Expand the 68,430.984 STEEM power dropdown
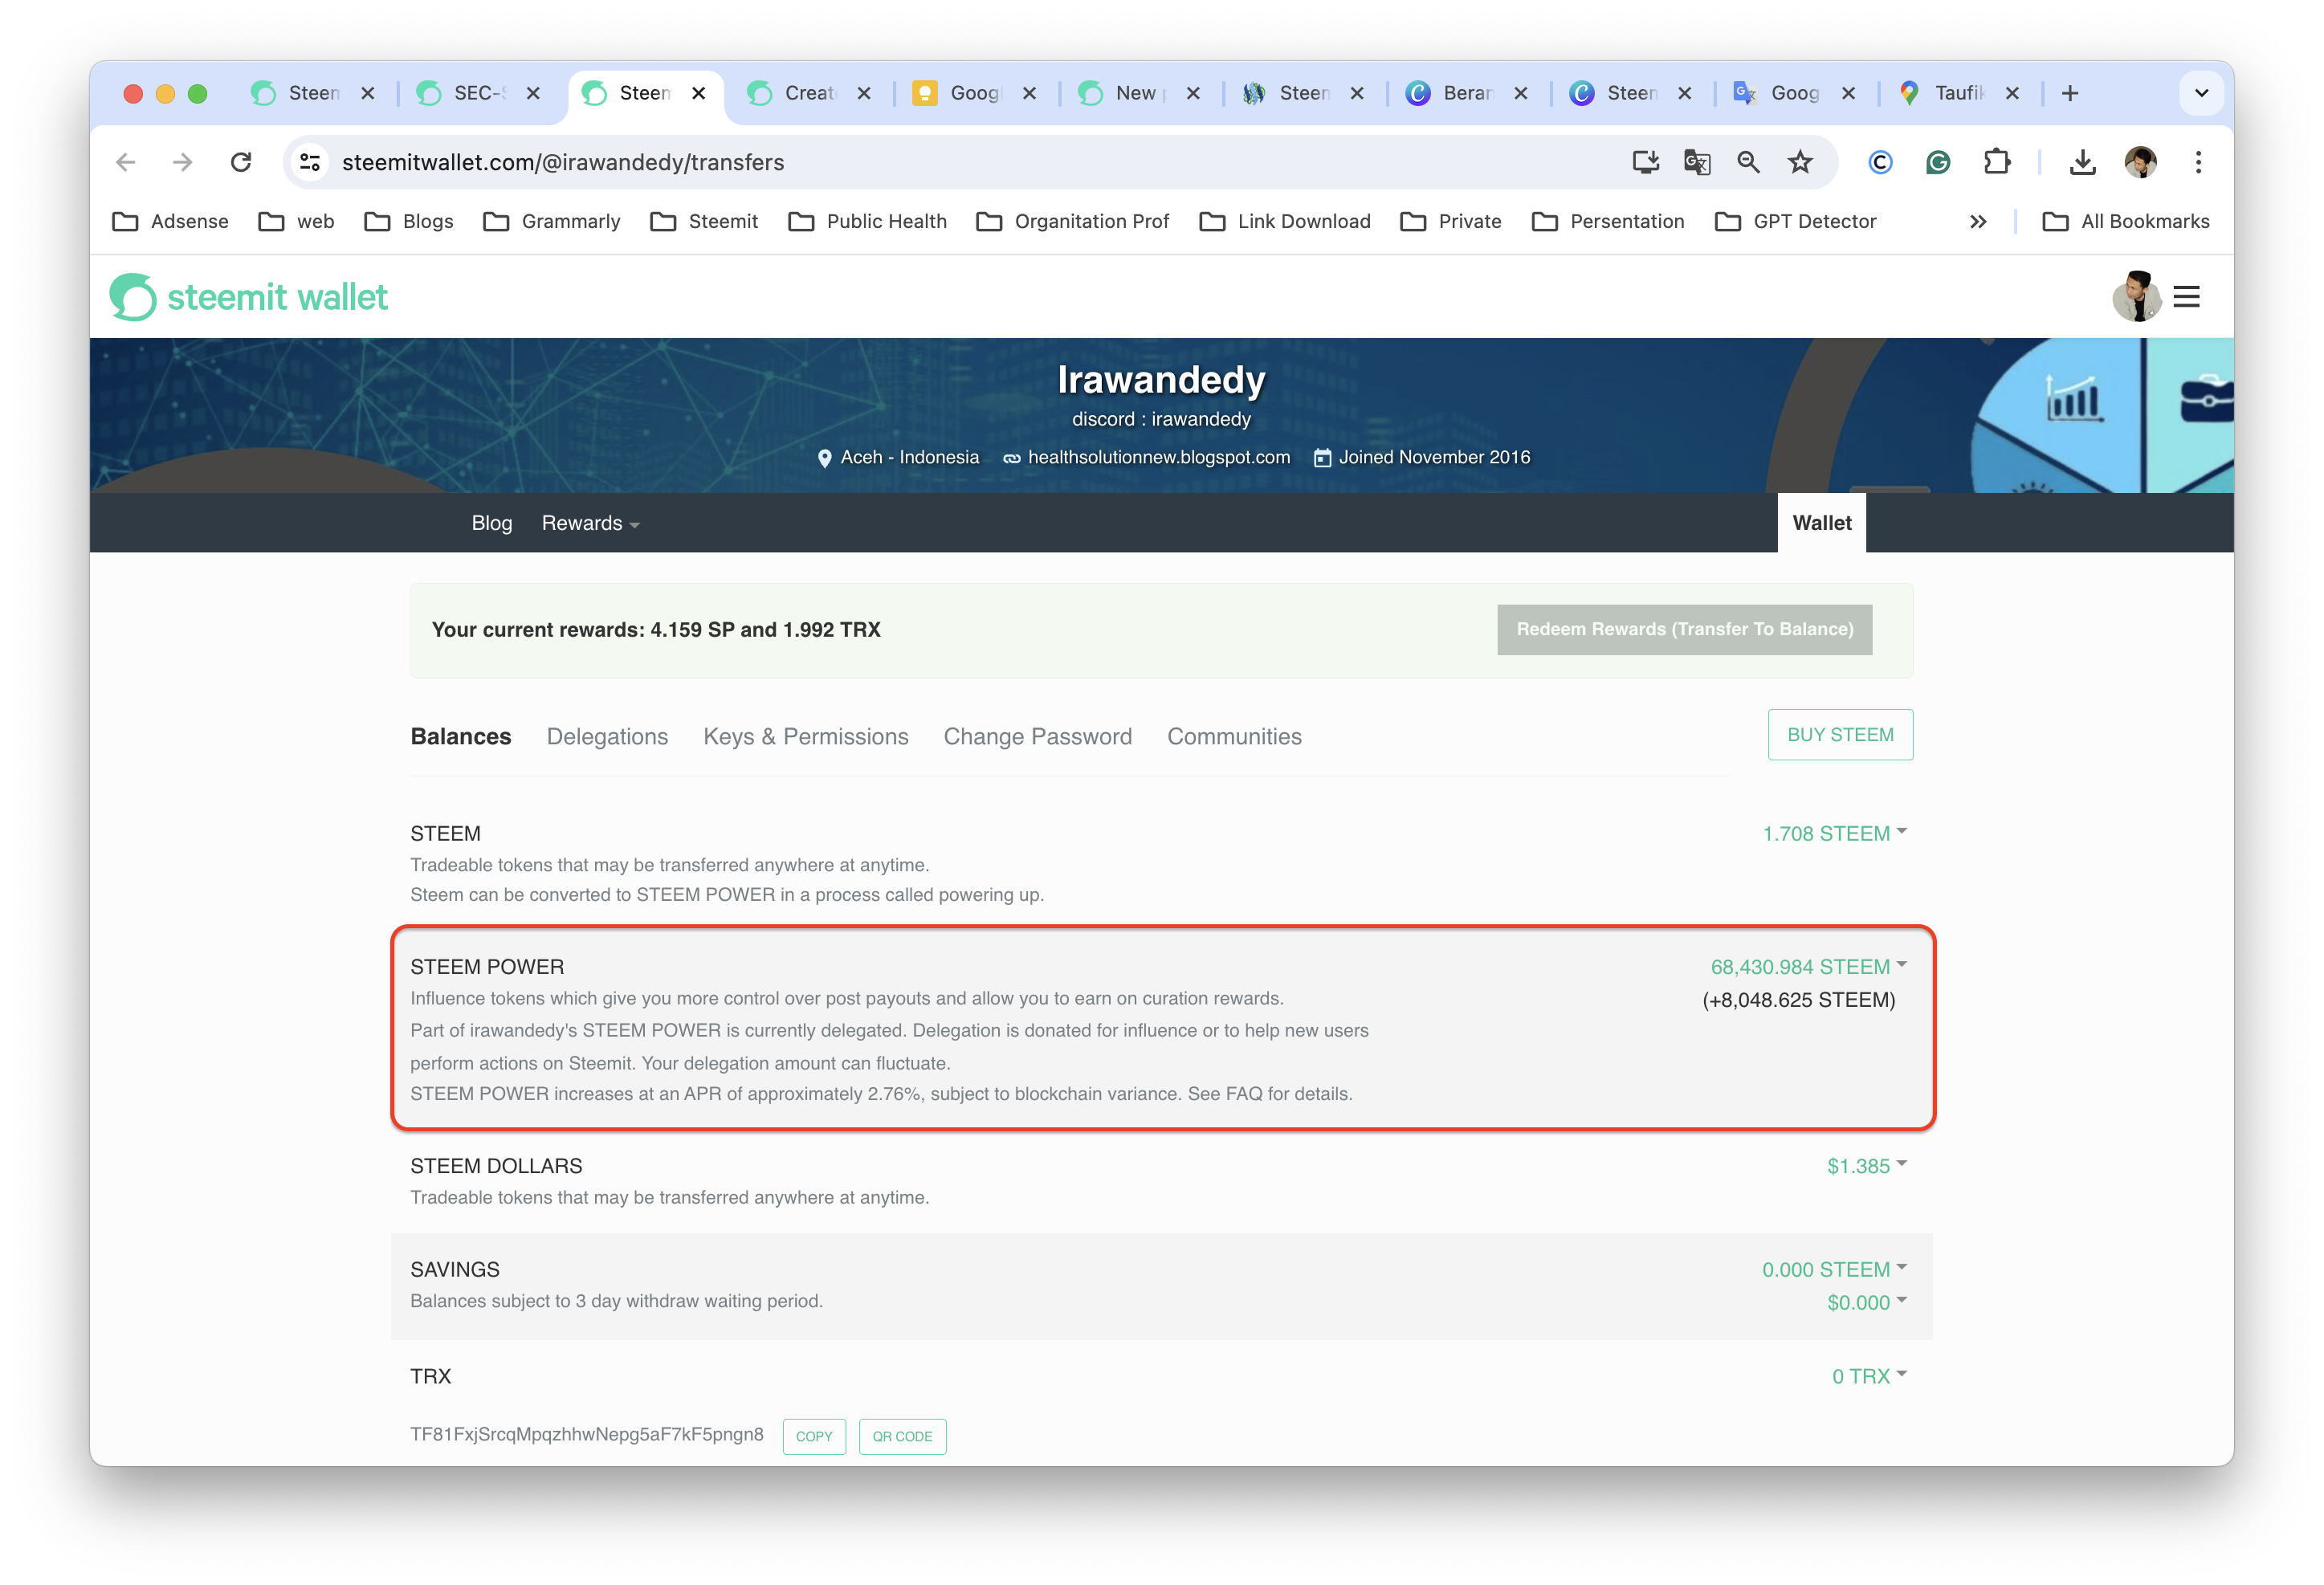The image size is (2324, 1585). click(1808, 966)
